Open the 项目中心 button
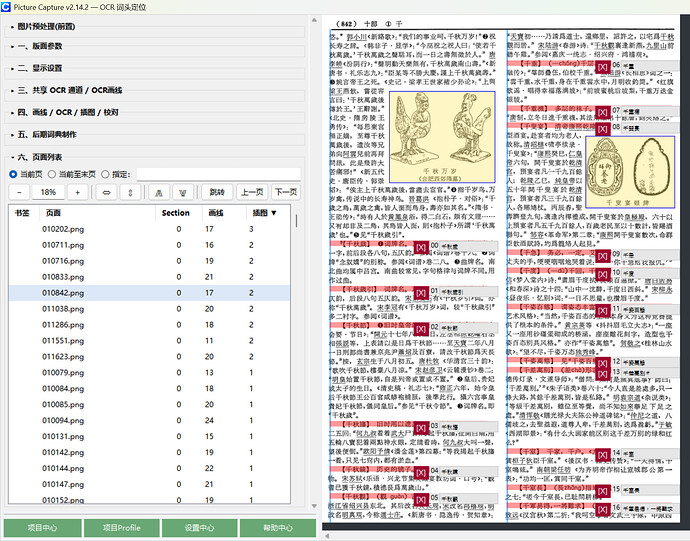This screenshot has height=541, width=690. (42, 527)
